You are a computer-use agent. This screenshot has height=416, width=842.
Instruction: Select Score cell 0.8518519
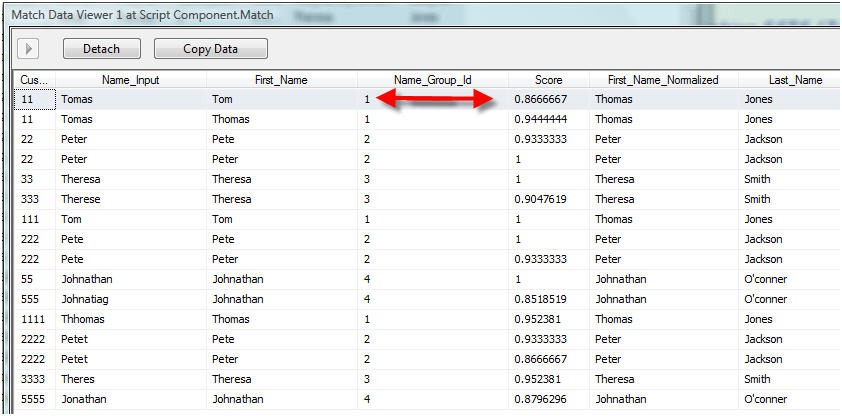click(549, 299)
